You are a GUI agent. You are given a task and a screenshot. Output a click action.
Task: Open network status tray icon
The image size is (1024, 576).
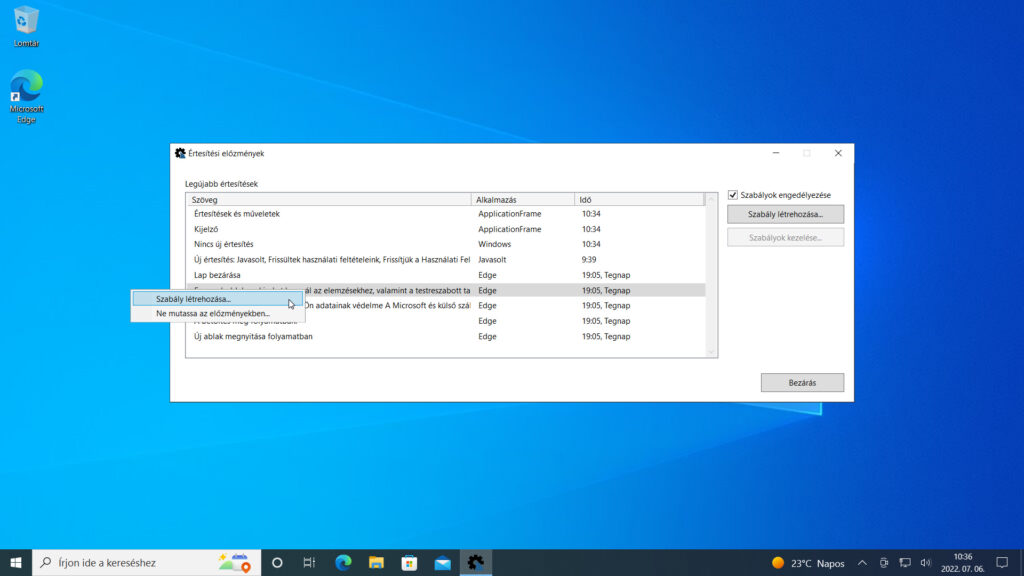(x=904, y=563)
